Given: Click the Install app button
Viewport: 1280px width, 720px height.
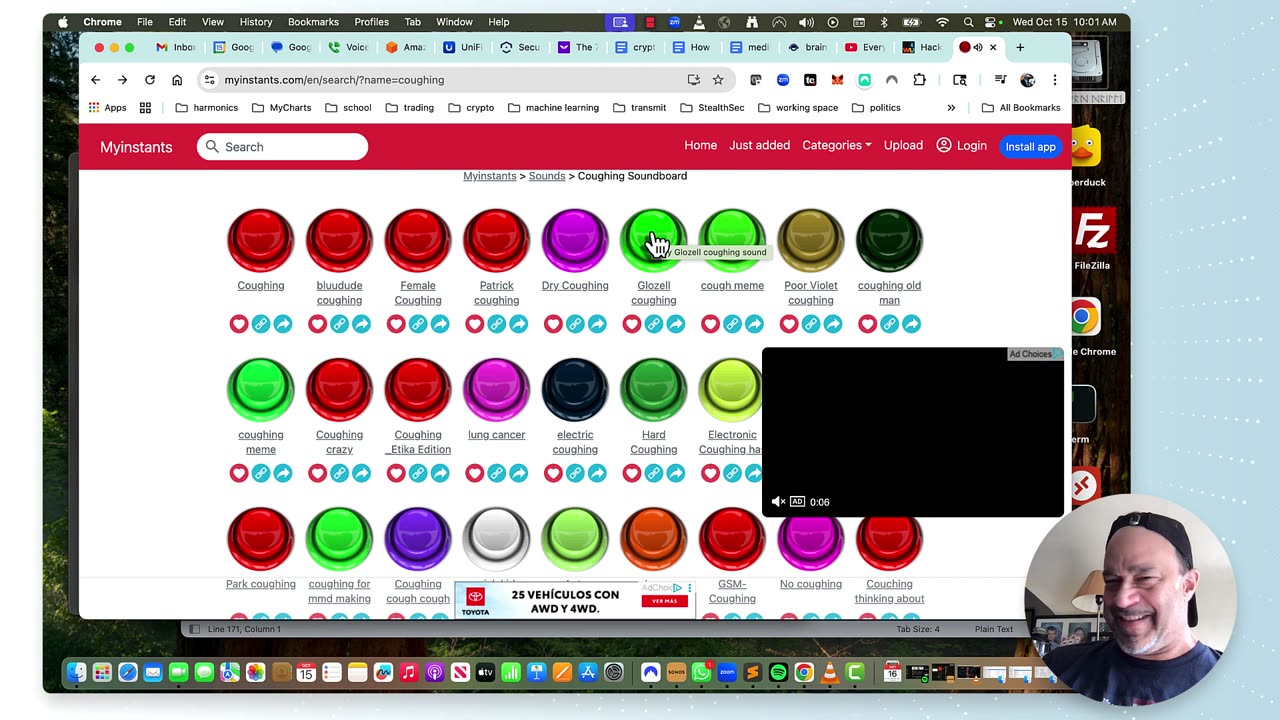Looking at the screenshot, I should coord(1030,146).
